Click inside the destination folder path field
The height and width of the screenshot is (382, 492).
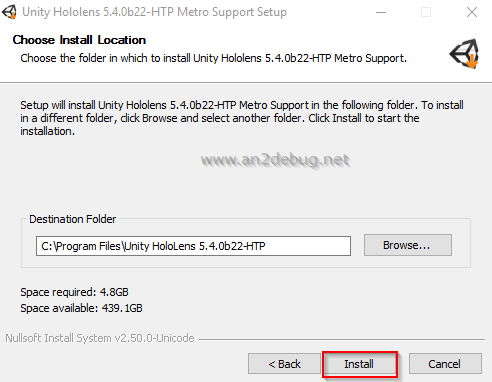click(193, 246)
